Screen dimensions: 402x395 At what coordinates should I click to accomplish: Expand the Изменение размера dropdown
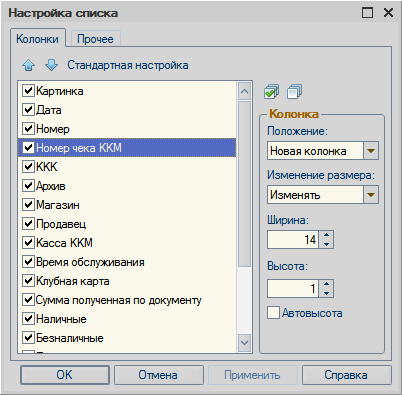371,195
